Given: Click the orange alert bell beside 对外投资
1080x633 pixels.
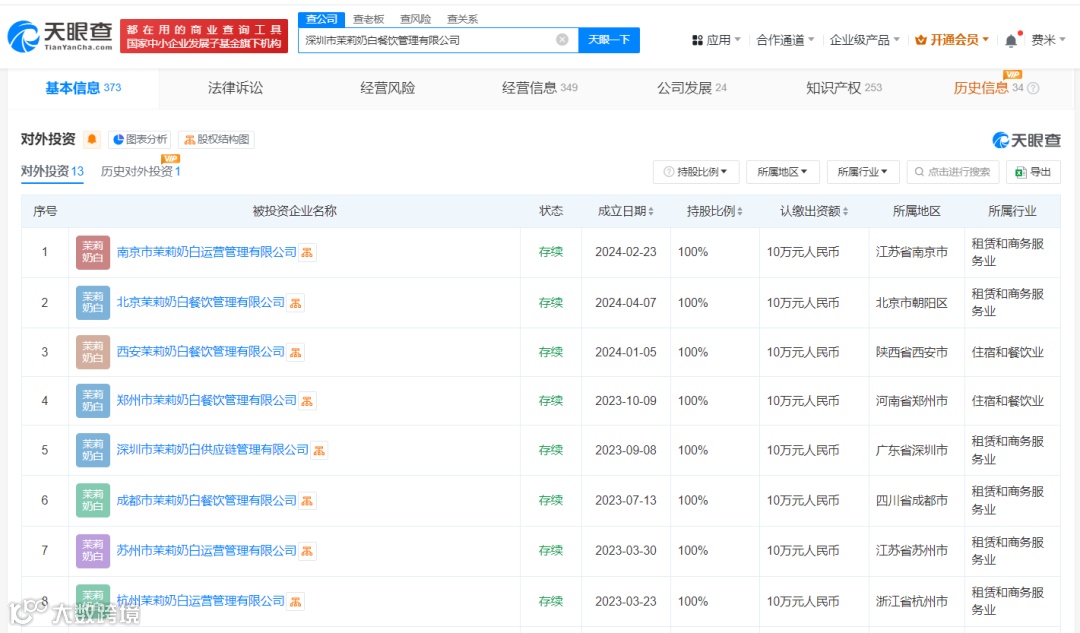Looking at the screenshot, I should tap(92, 139).
